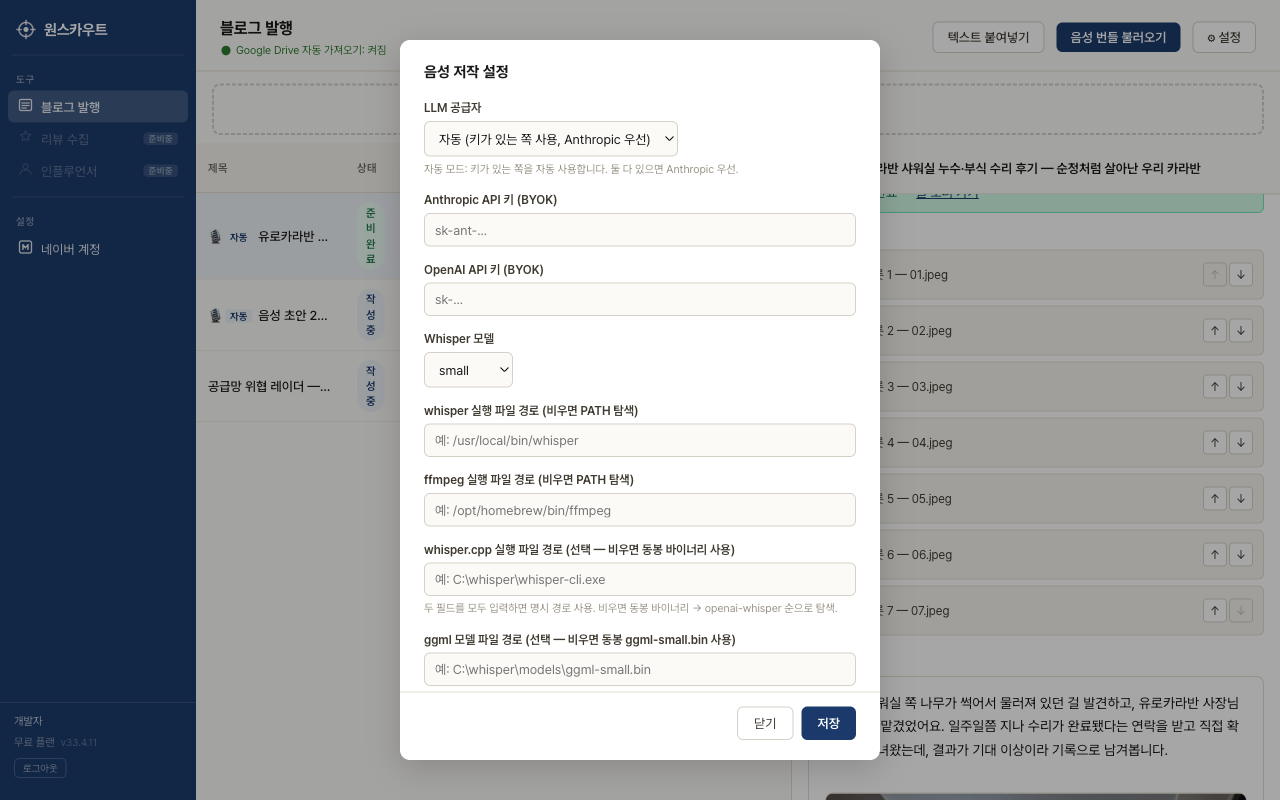Open 네이버 계정 settings item
The image size is (1280, 800).
pyautogui.click(x=98, y=248)
